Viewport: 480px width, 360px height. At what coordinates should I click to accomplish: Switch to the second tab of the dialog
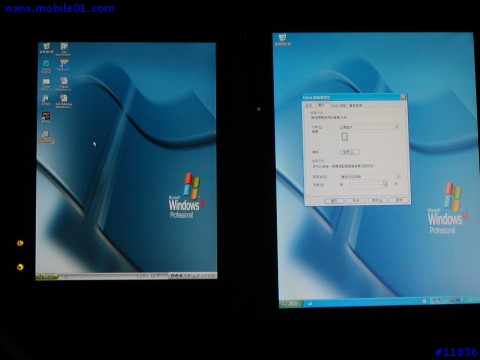tap(322, 105)
